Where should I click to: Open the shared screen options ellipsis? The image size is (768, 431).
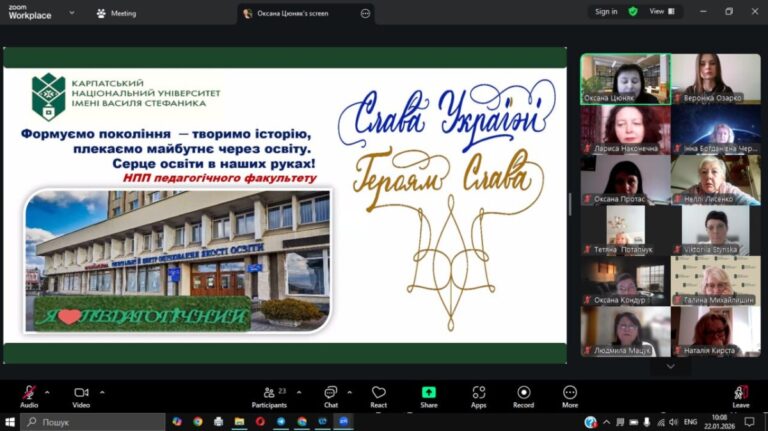click(x=365, y=13)
